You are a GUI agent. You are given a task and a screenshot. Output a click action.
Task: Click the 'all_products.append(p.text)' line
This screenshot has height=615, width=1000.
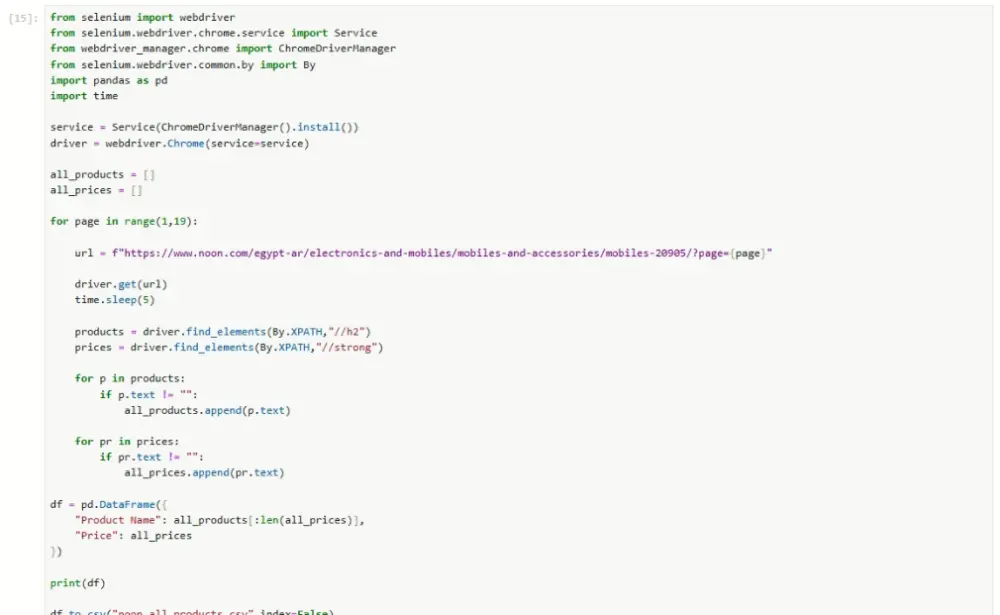(x=207, y=410)
